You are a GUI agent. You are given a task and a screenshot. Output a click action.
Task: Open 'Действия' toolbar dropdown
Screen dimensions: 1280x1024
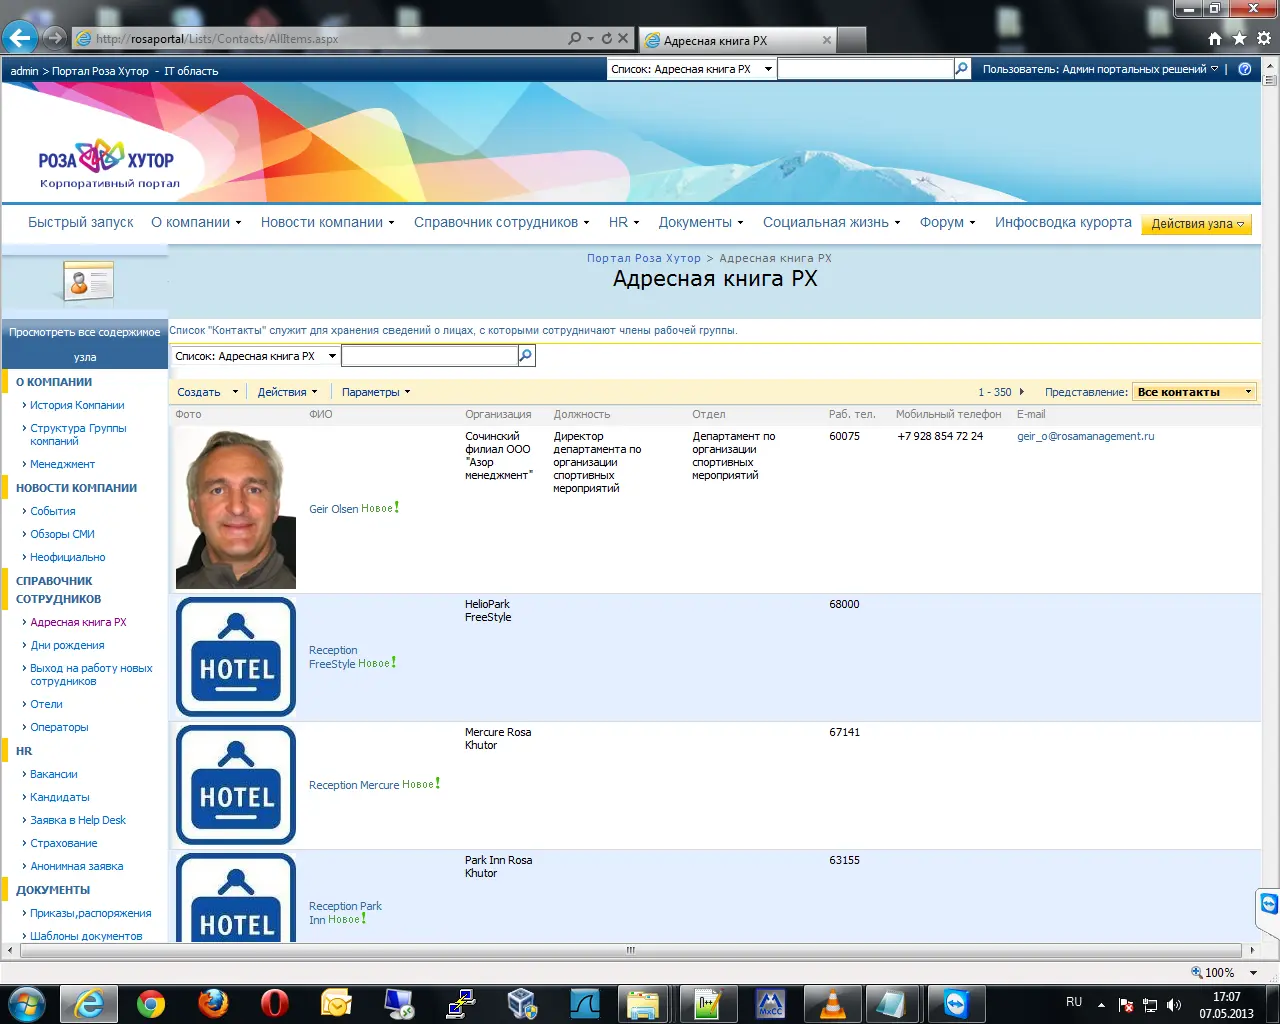288,392
